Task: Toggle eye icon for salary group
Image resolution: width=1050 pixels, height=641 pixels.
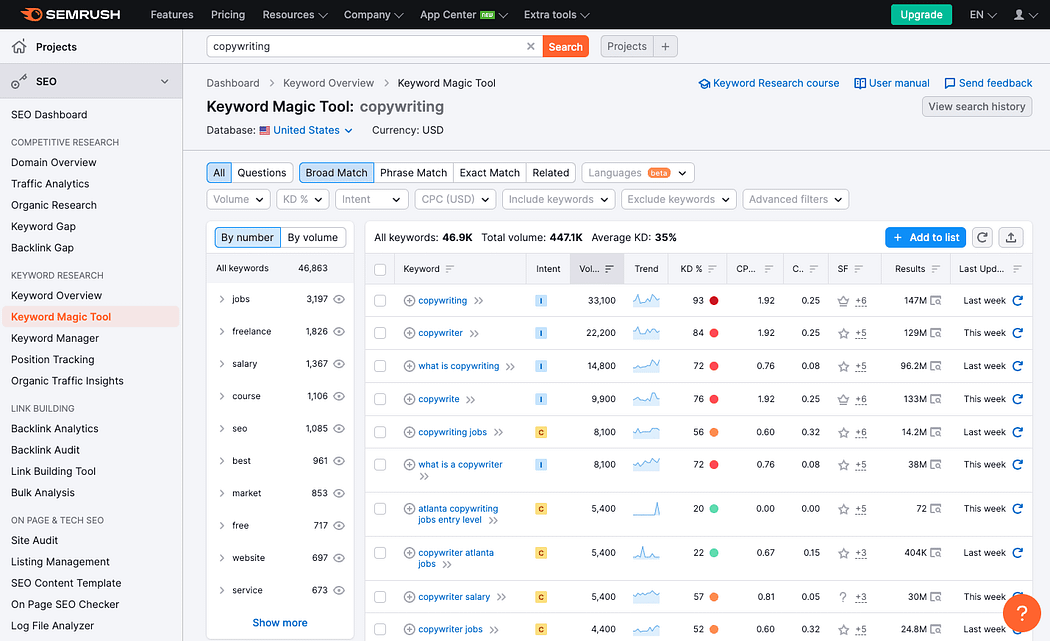Action: click(339, 364)
